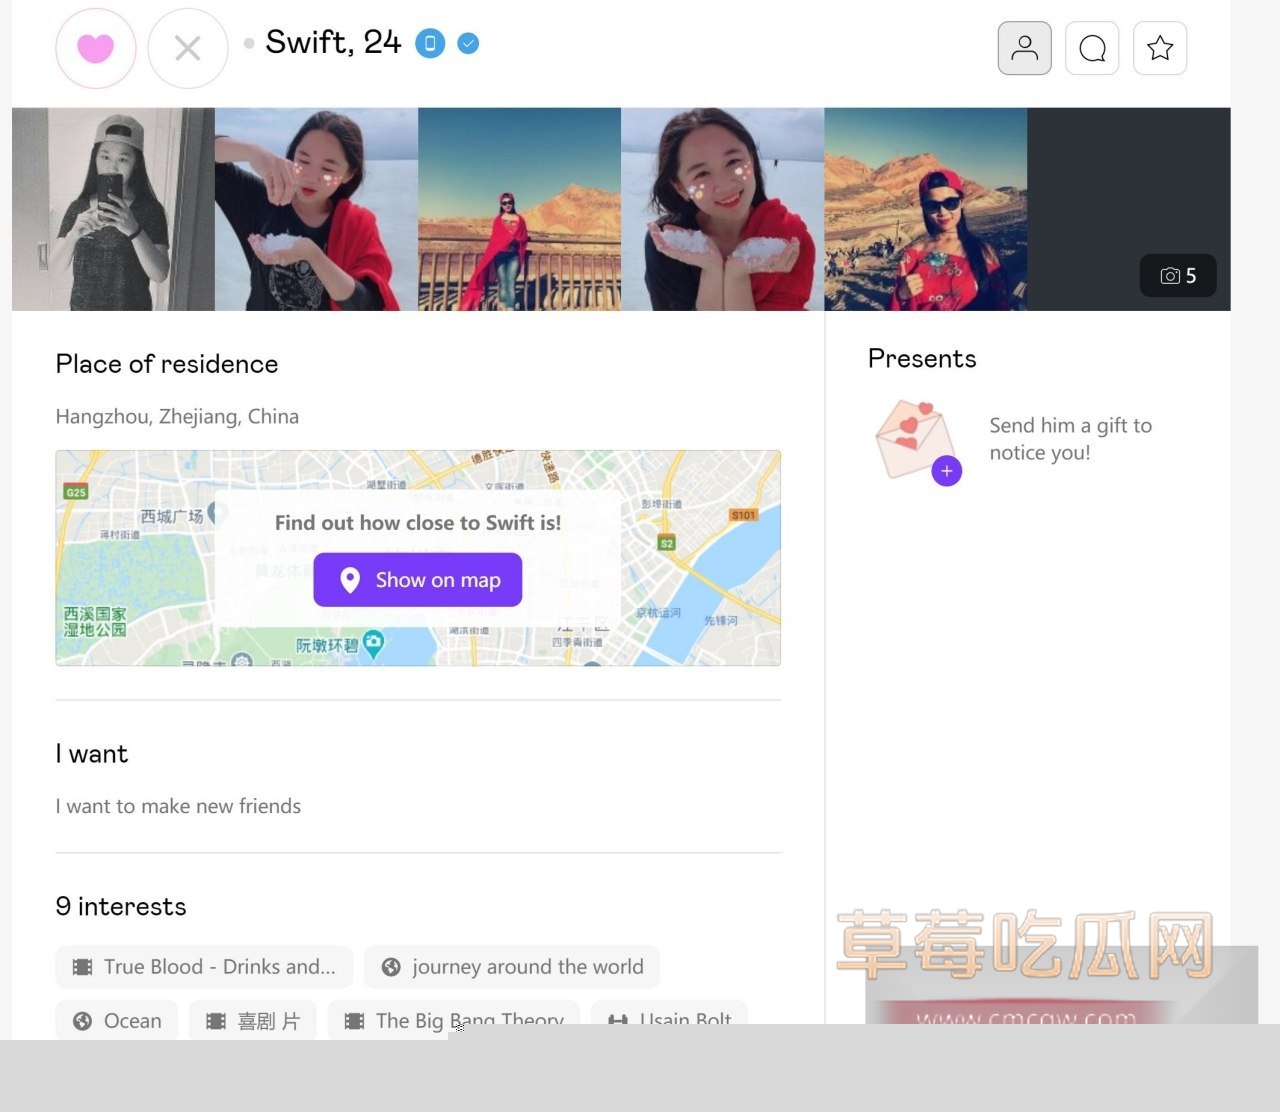This screenshot has width=1280, height=1112.
Task: Open the profile view person icon
Action: [x=1024, y=48]
